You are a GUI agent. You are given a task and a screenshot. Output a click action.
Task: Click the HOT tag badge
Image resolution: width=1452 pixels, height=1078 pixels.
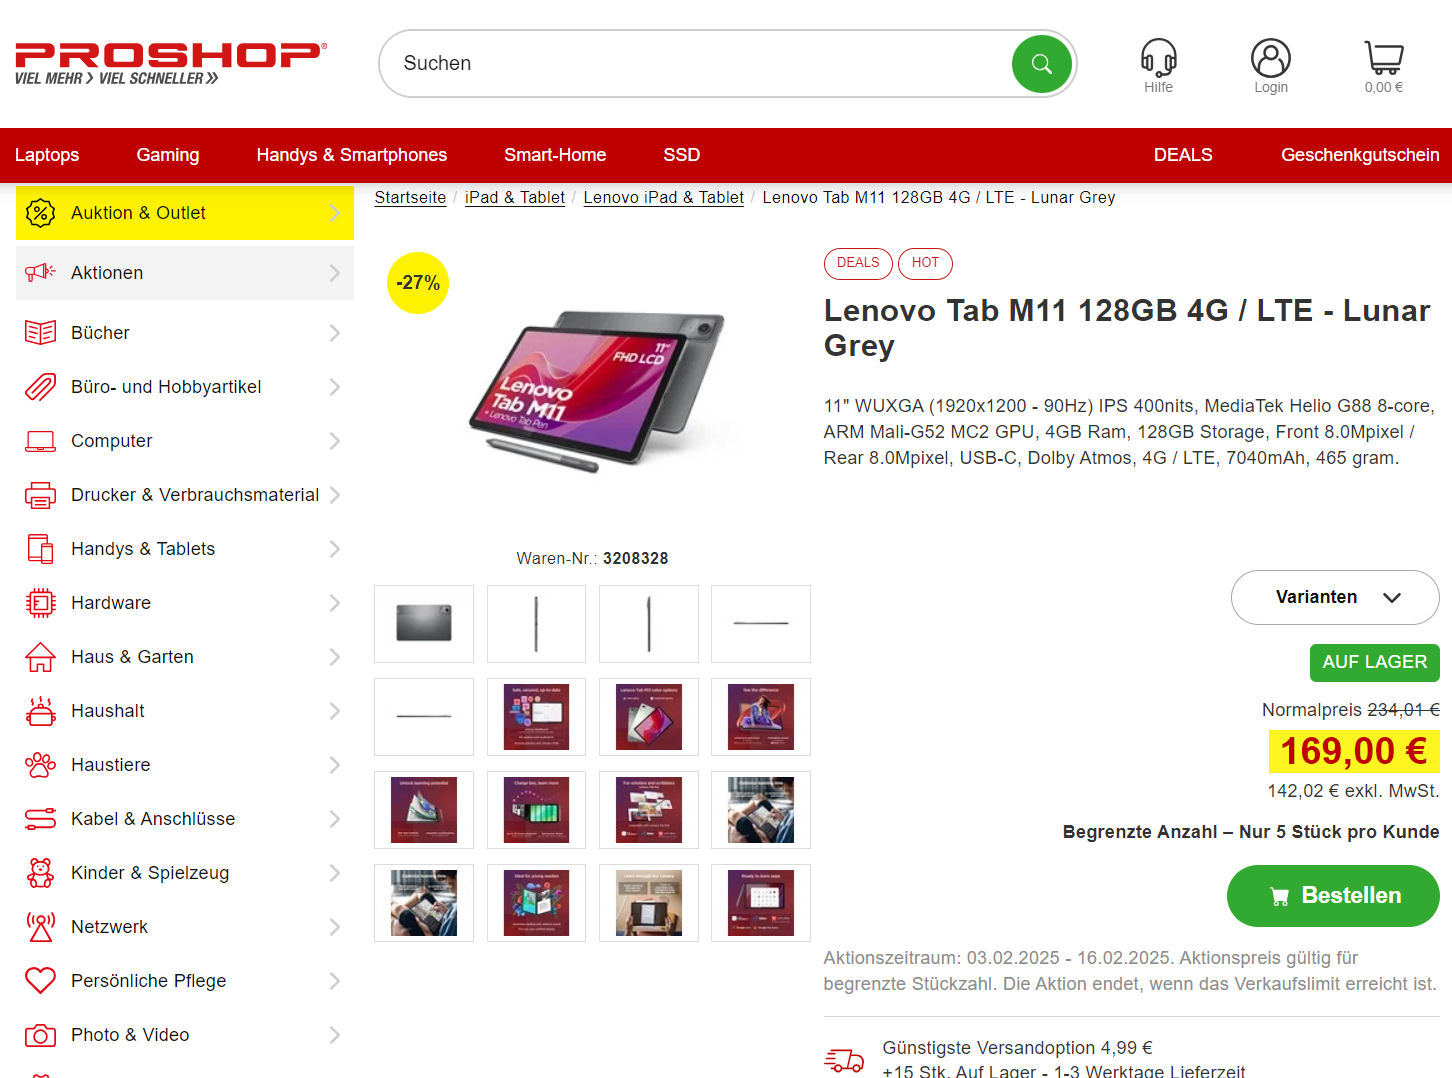click(x=925, y=263)
